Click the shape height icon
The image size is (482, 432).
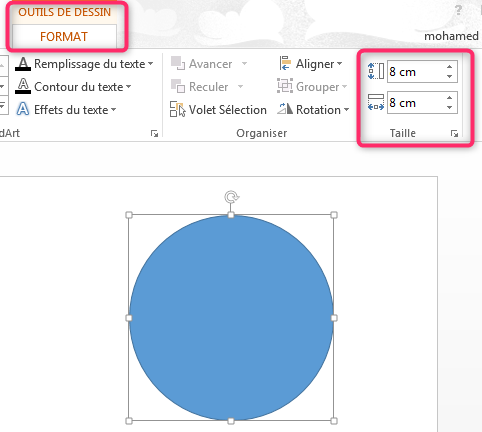376,71
